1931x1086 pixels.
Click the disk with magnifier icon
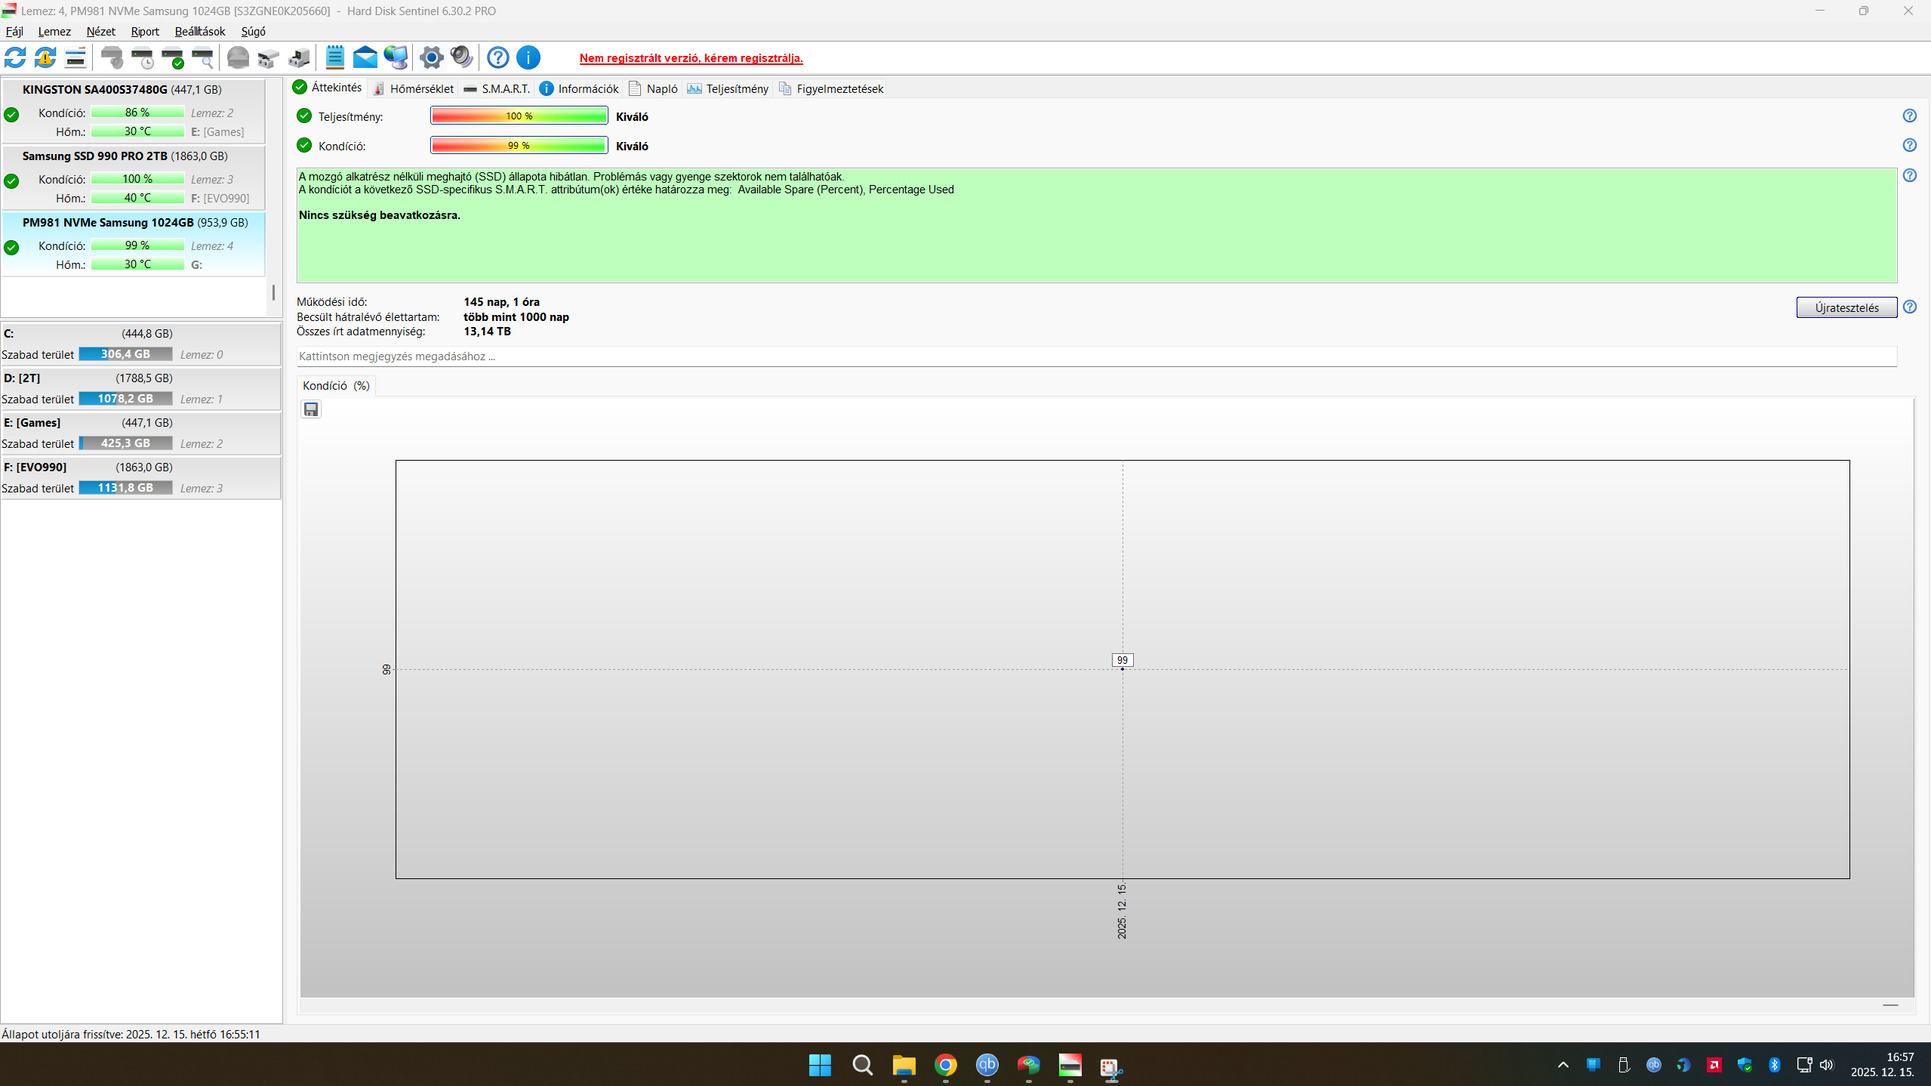coord(203,58)
